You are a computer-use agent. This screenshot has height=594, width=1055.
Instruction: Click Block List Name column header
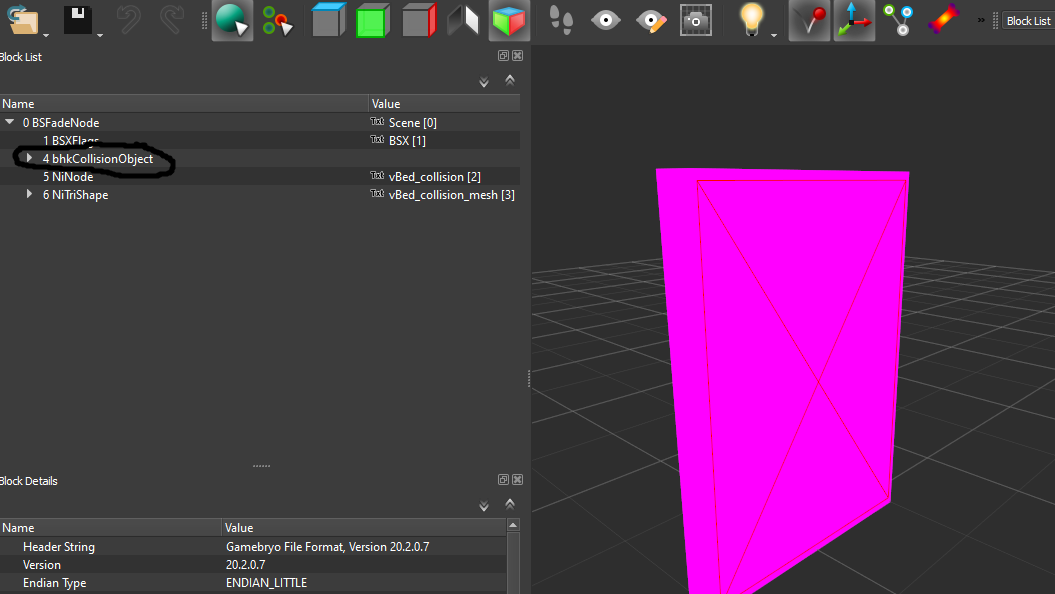coord(184,104)
